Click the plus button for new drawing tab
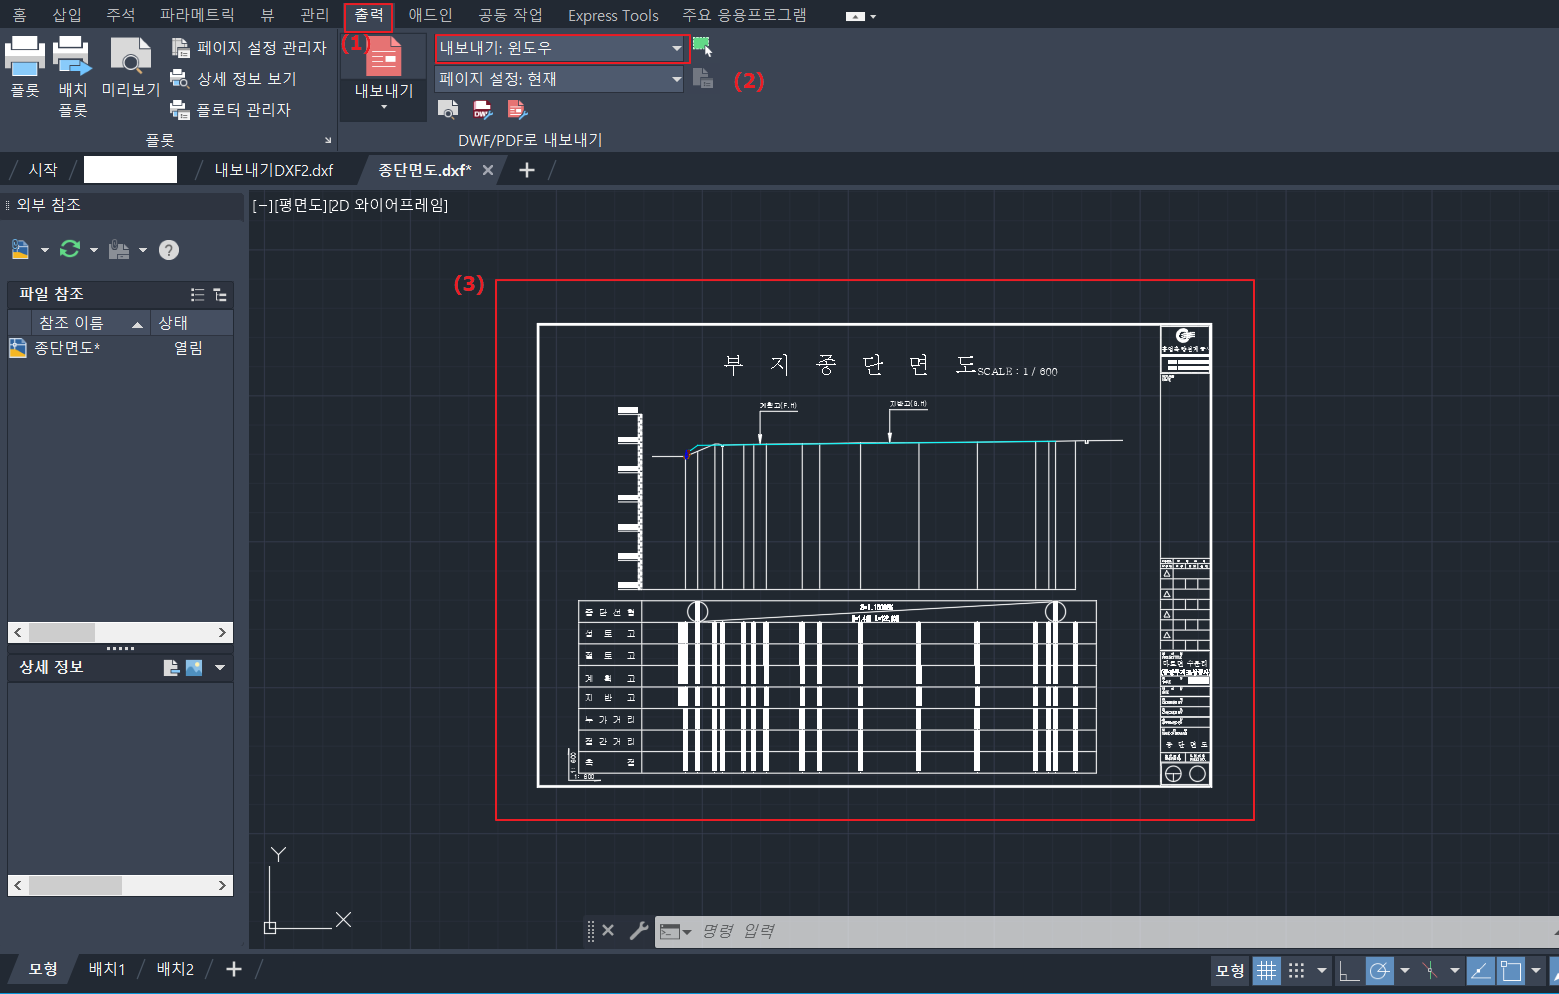 527,170
